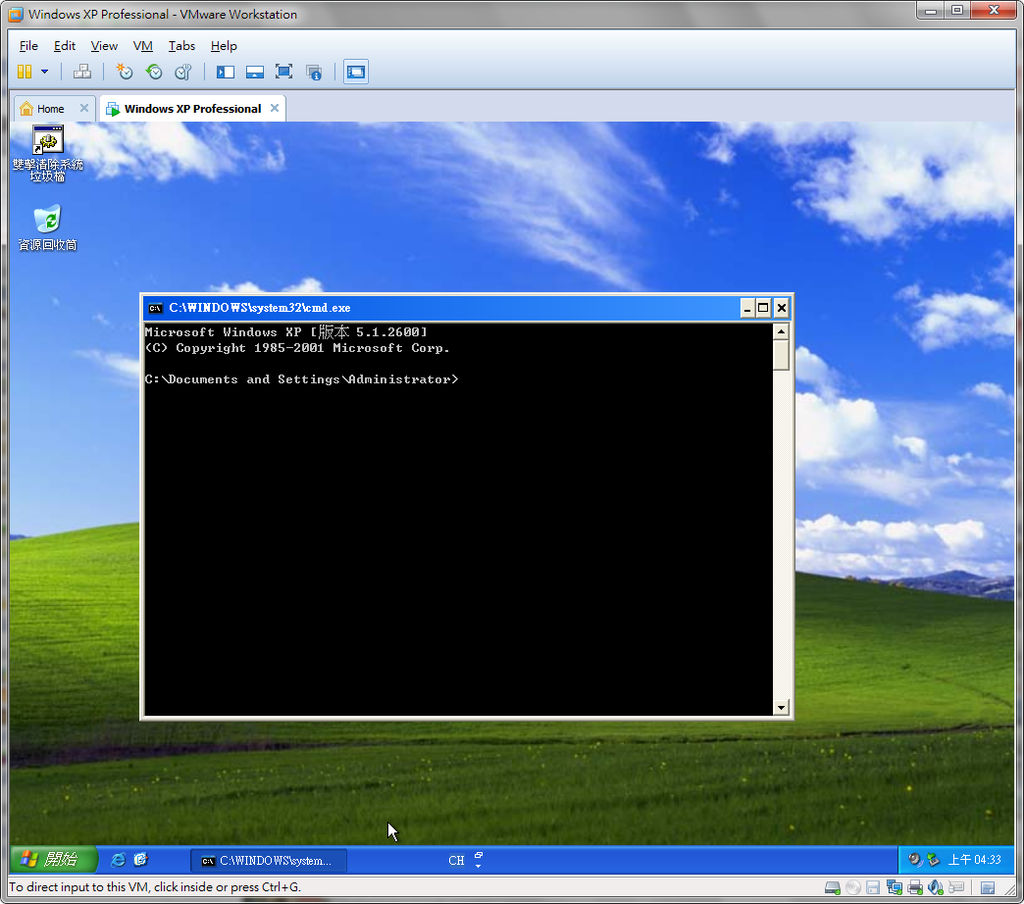
Task: Open the Tabs menu
Action: [182, 46]
